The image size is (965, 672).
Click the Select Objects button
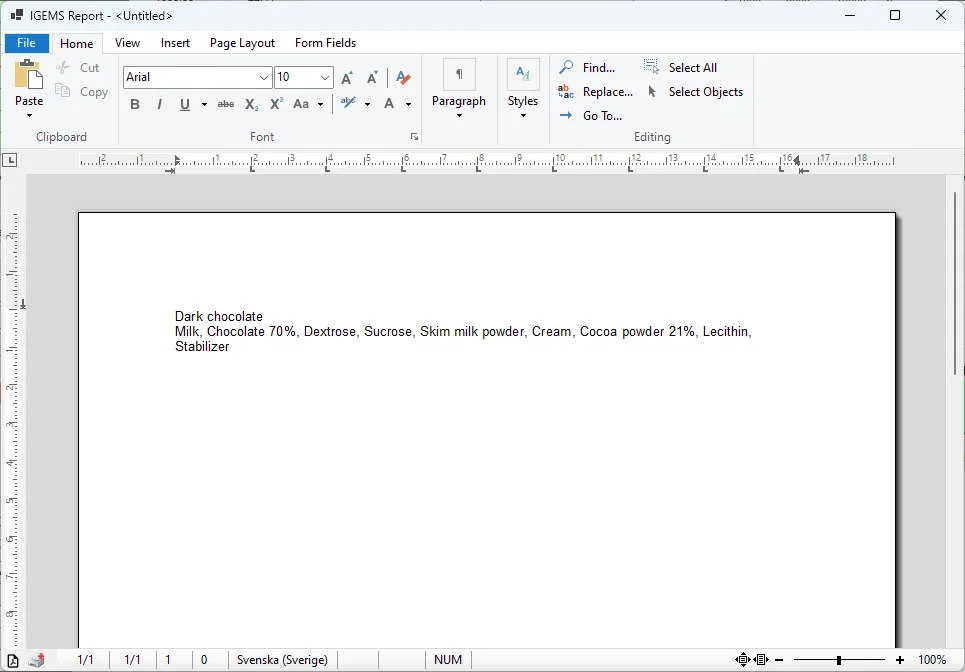tap(694, 92)
